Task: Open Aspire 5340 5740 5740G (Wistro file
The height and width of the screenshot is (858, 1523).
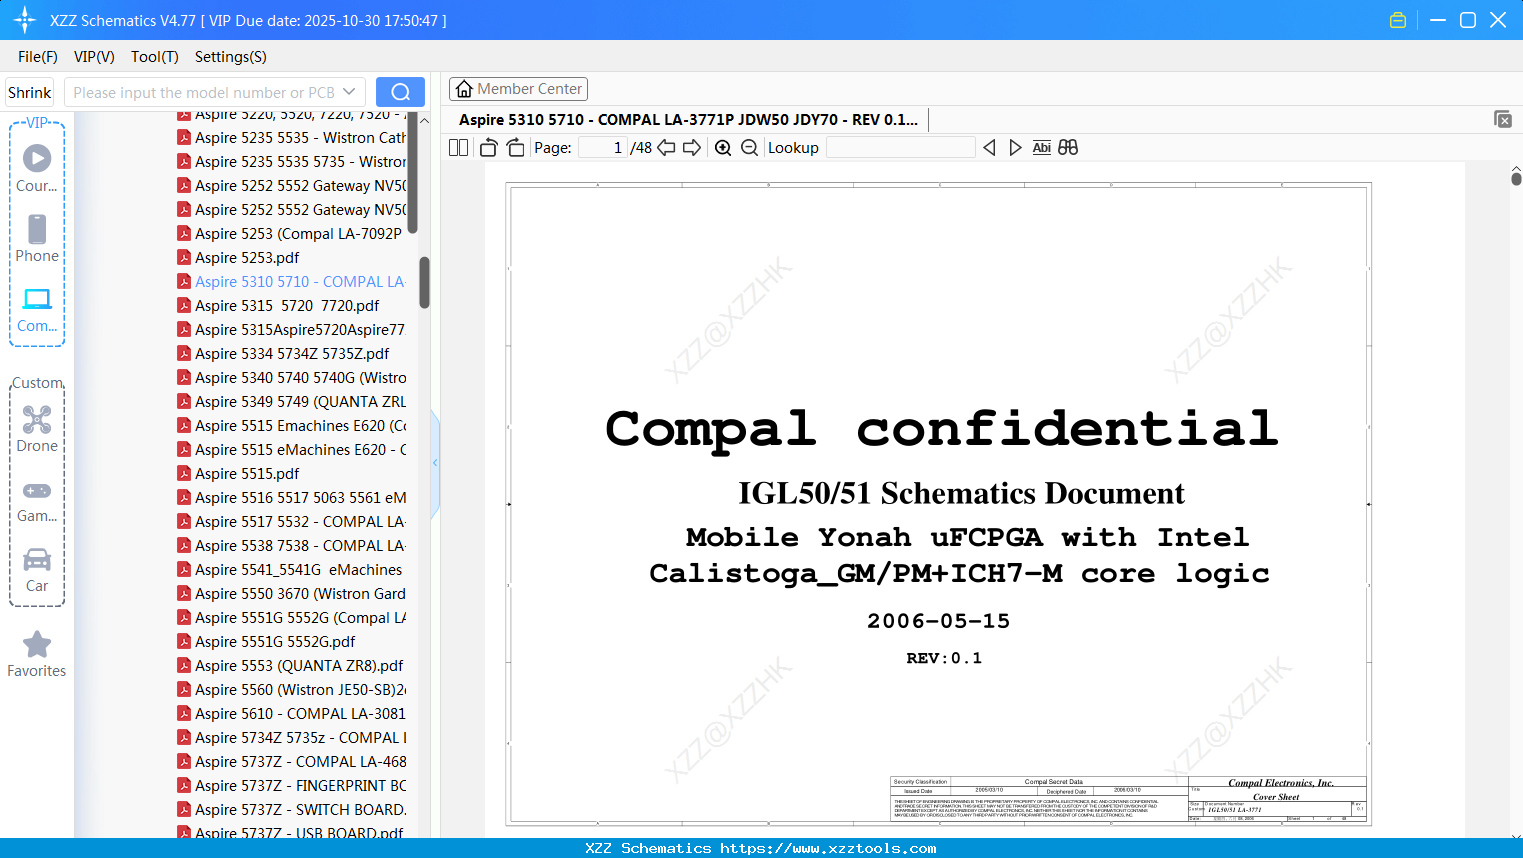Action: (x=292, y=378)
